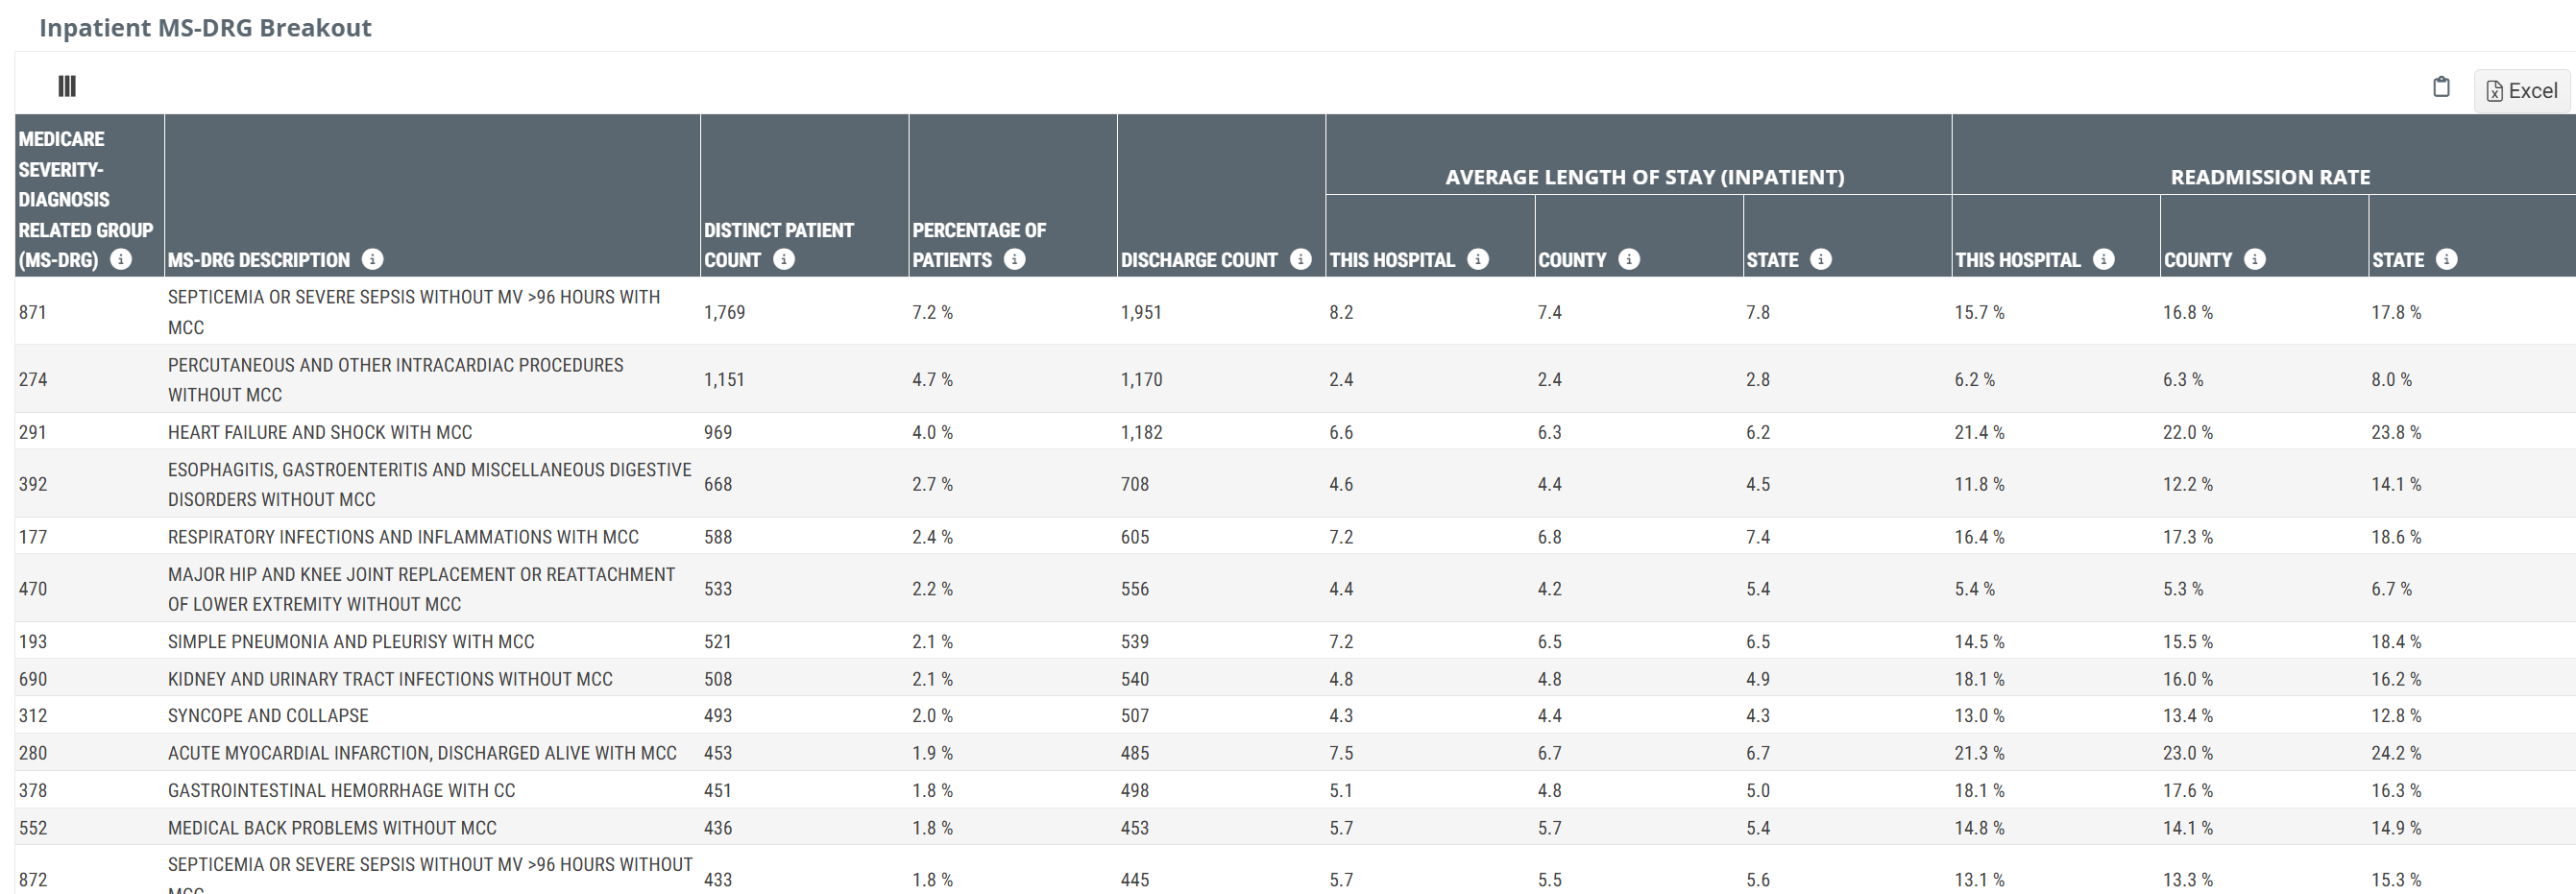Image resolution: width=2576 pixels, height=894 pixels.
Task: Open the column visibility selector icon
Action: point(67,87)
